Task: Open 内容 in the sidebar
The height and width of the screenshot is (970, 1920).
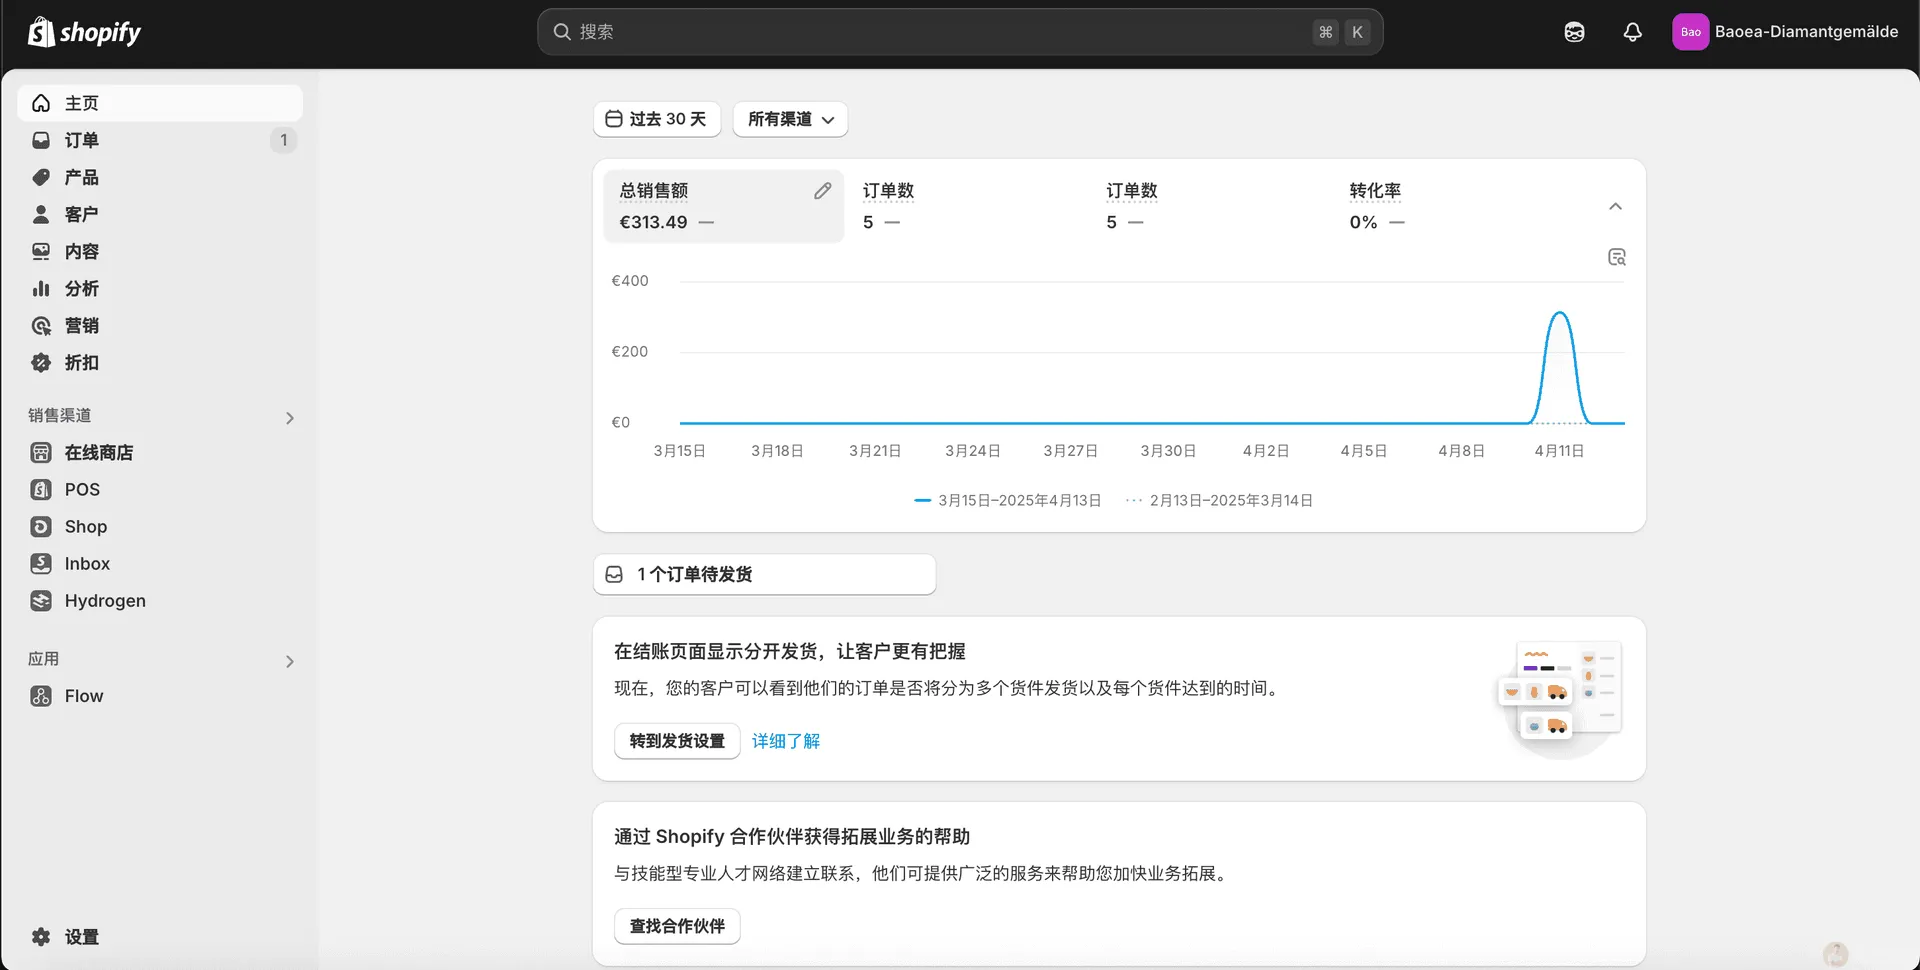Action: point(160,251)
